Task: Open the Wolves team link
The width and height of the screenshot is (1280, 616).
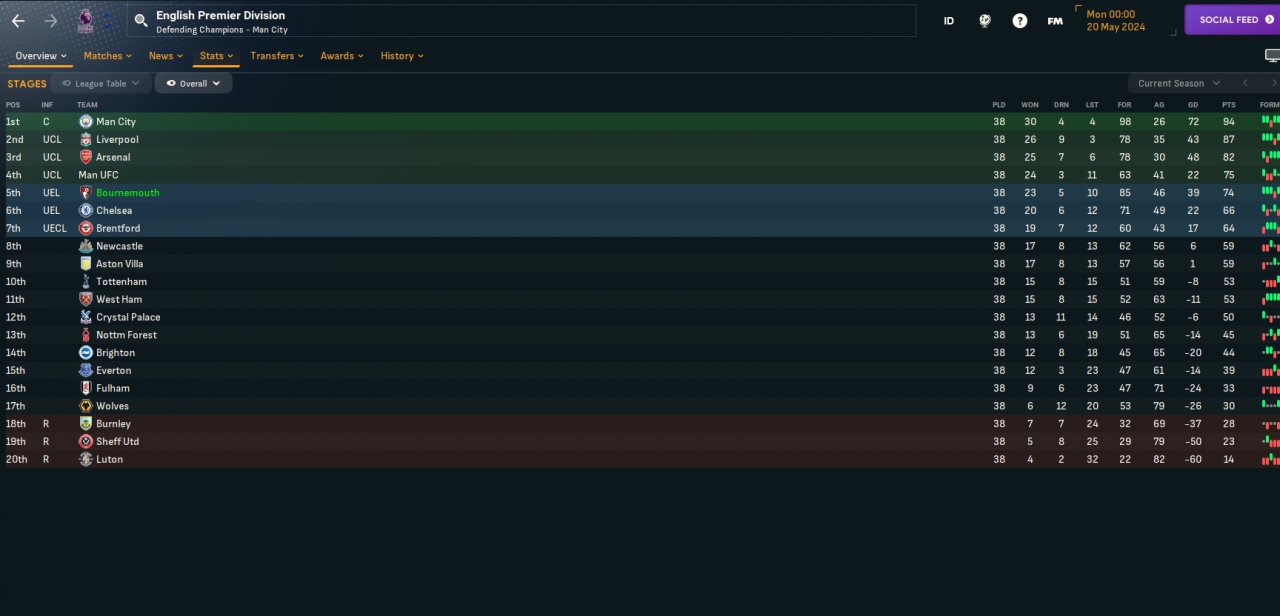Action: [112, 406]
